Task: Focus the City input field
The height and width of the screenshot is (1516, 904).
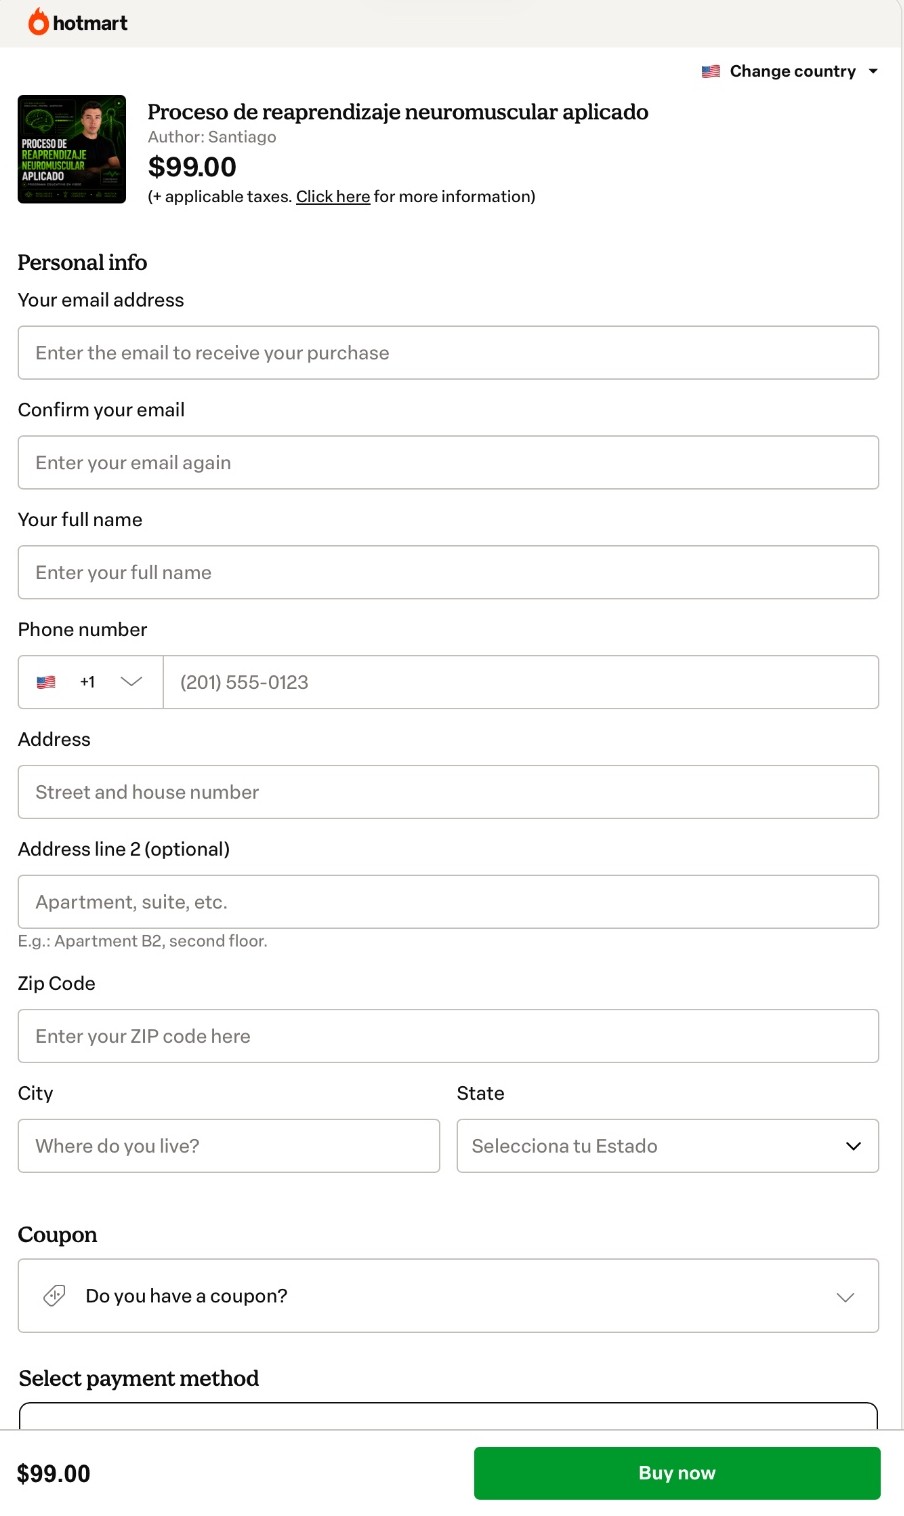Action: pos(229,1146)
